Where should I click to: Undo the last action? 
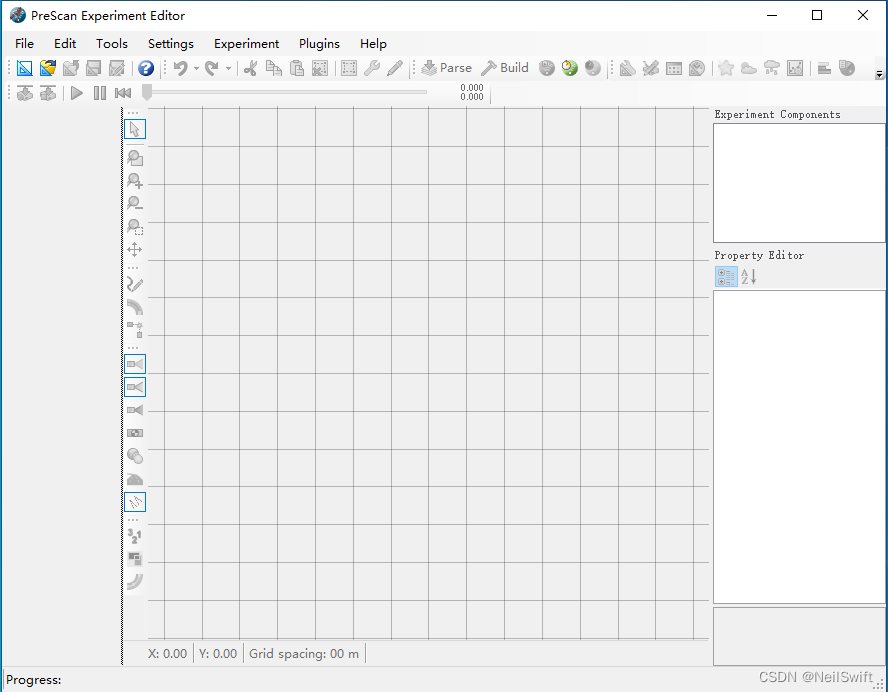pyautogui.click(x=181, y=68)
